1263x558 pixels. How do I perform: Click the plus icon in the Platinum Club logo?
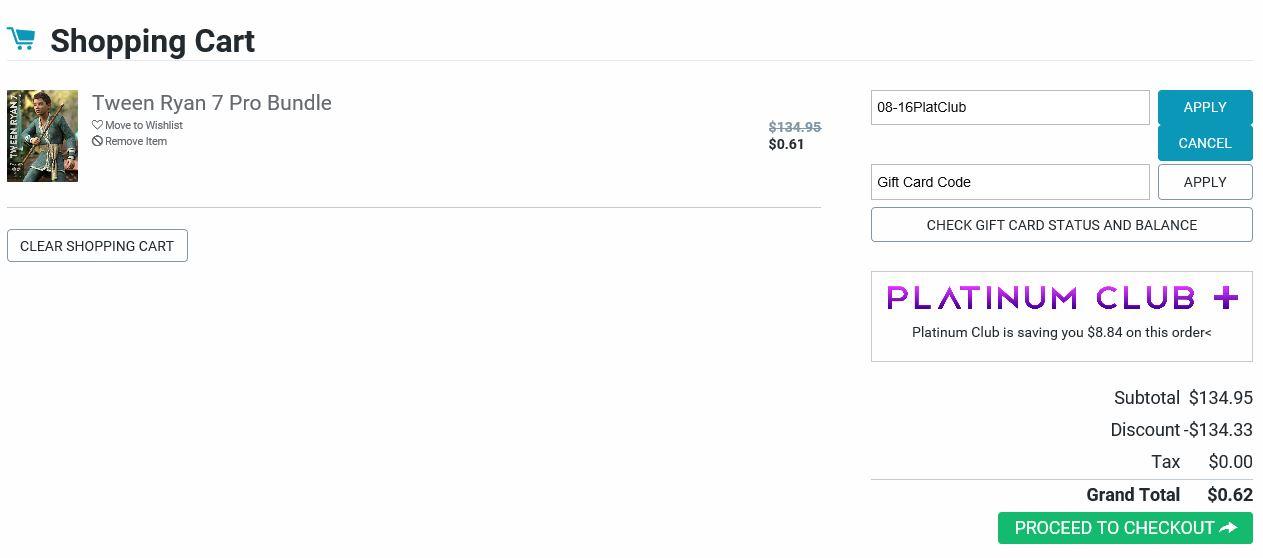[1226, 297]
